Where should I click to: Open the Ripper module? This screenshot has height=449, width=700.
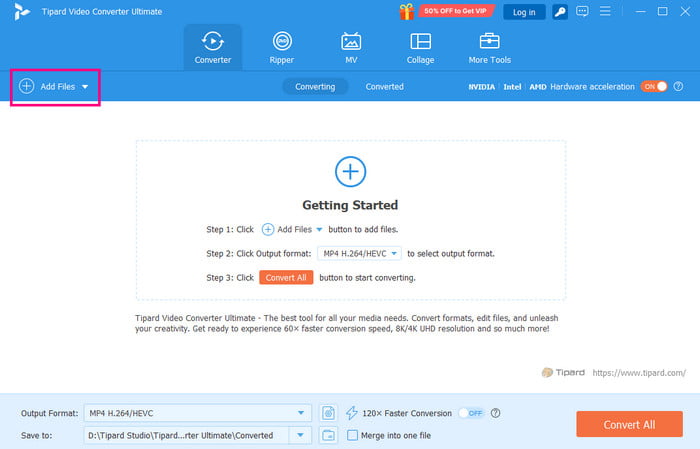(281, 47)
